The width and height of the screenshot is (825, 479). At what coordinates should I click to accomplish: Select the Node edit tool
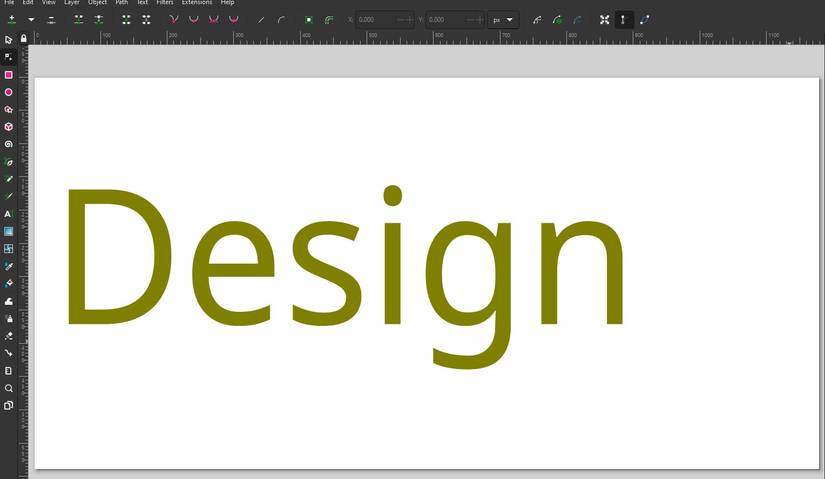point(8,57)
